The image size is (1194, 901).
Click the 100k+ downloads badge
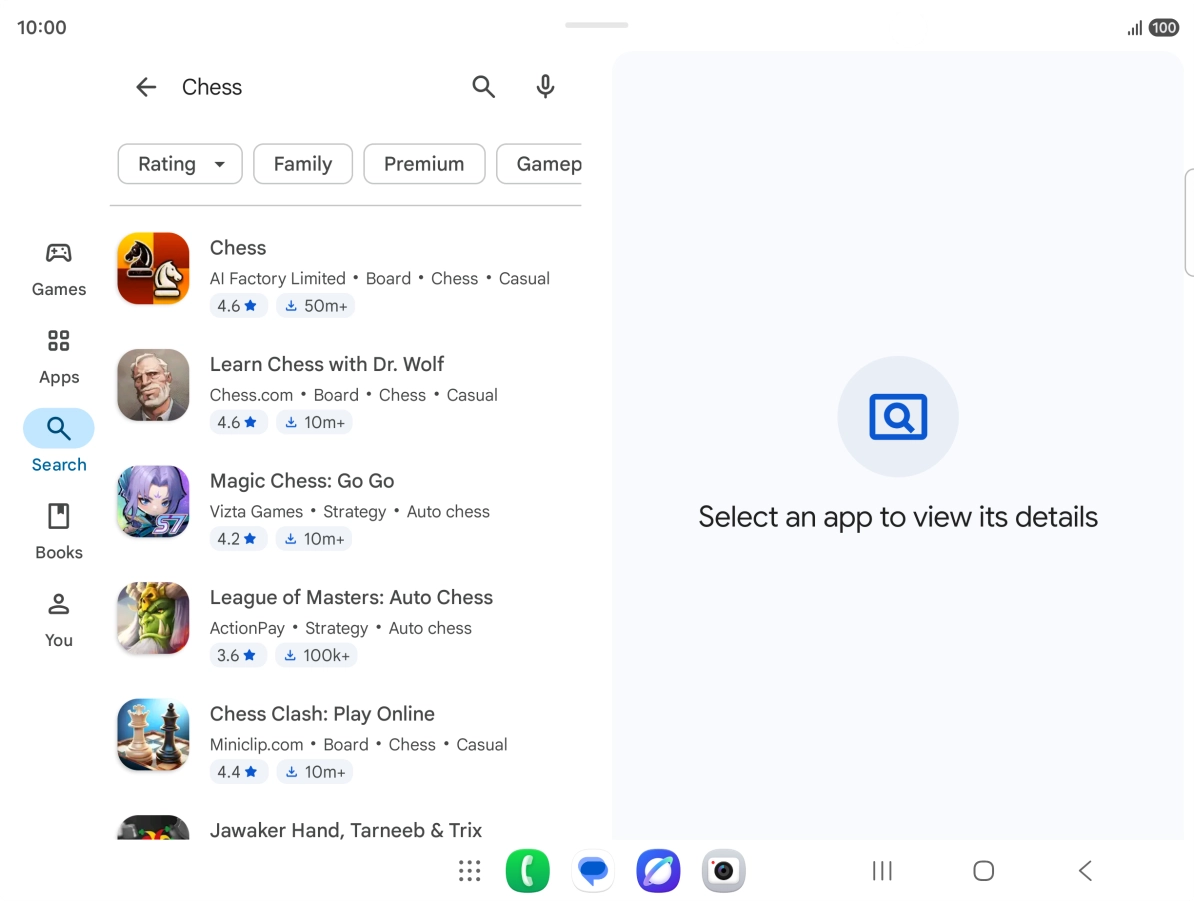coord(317,655)
